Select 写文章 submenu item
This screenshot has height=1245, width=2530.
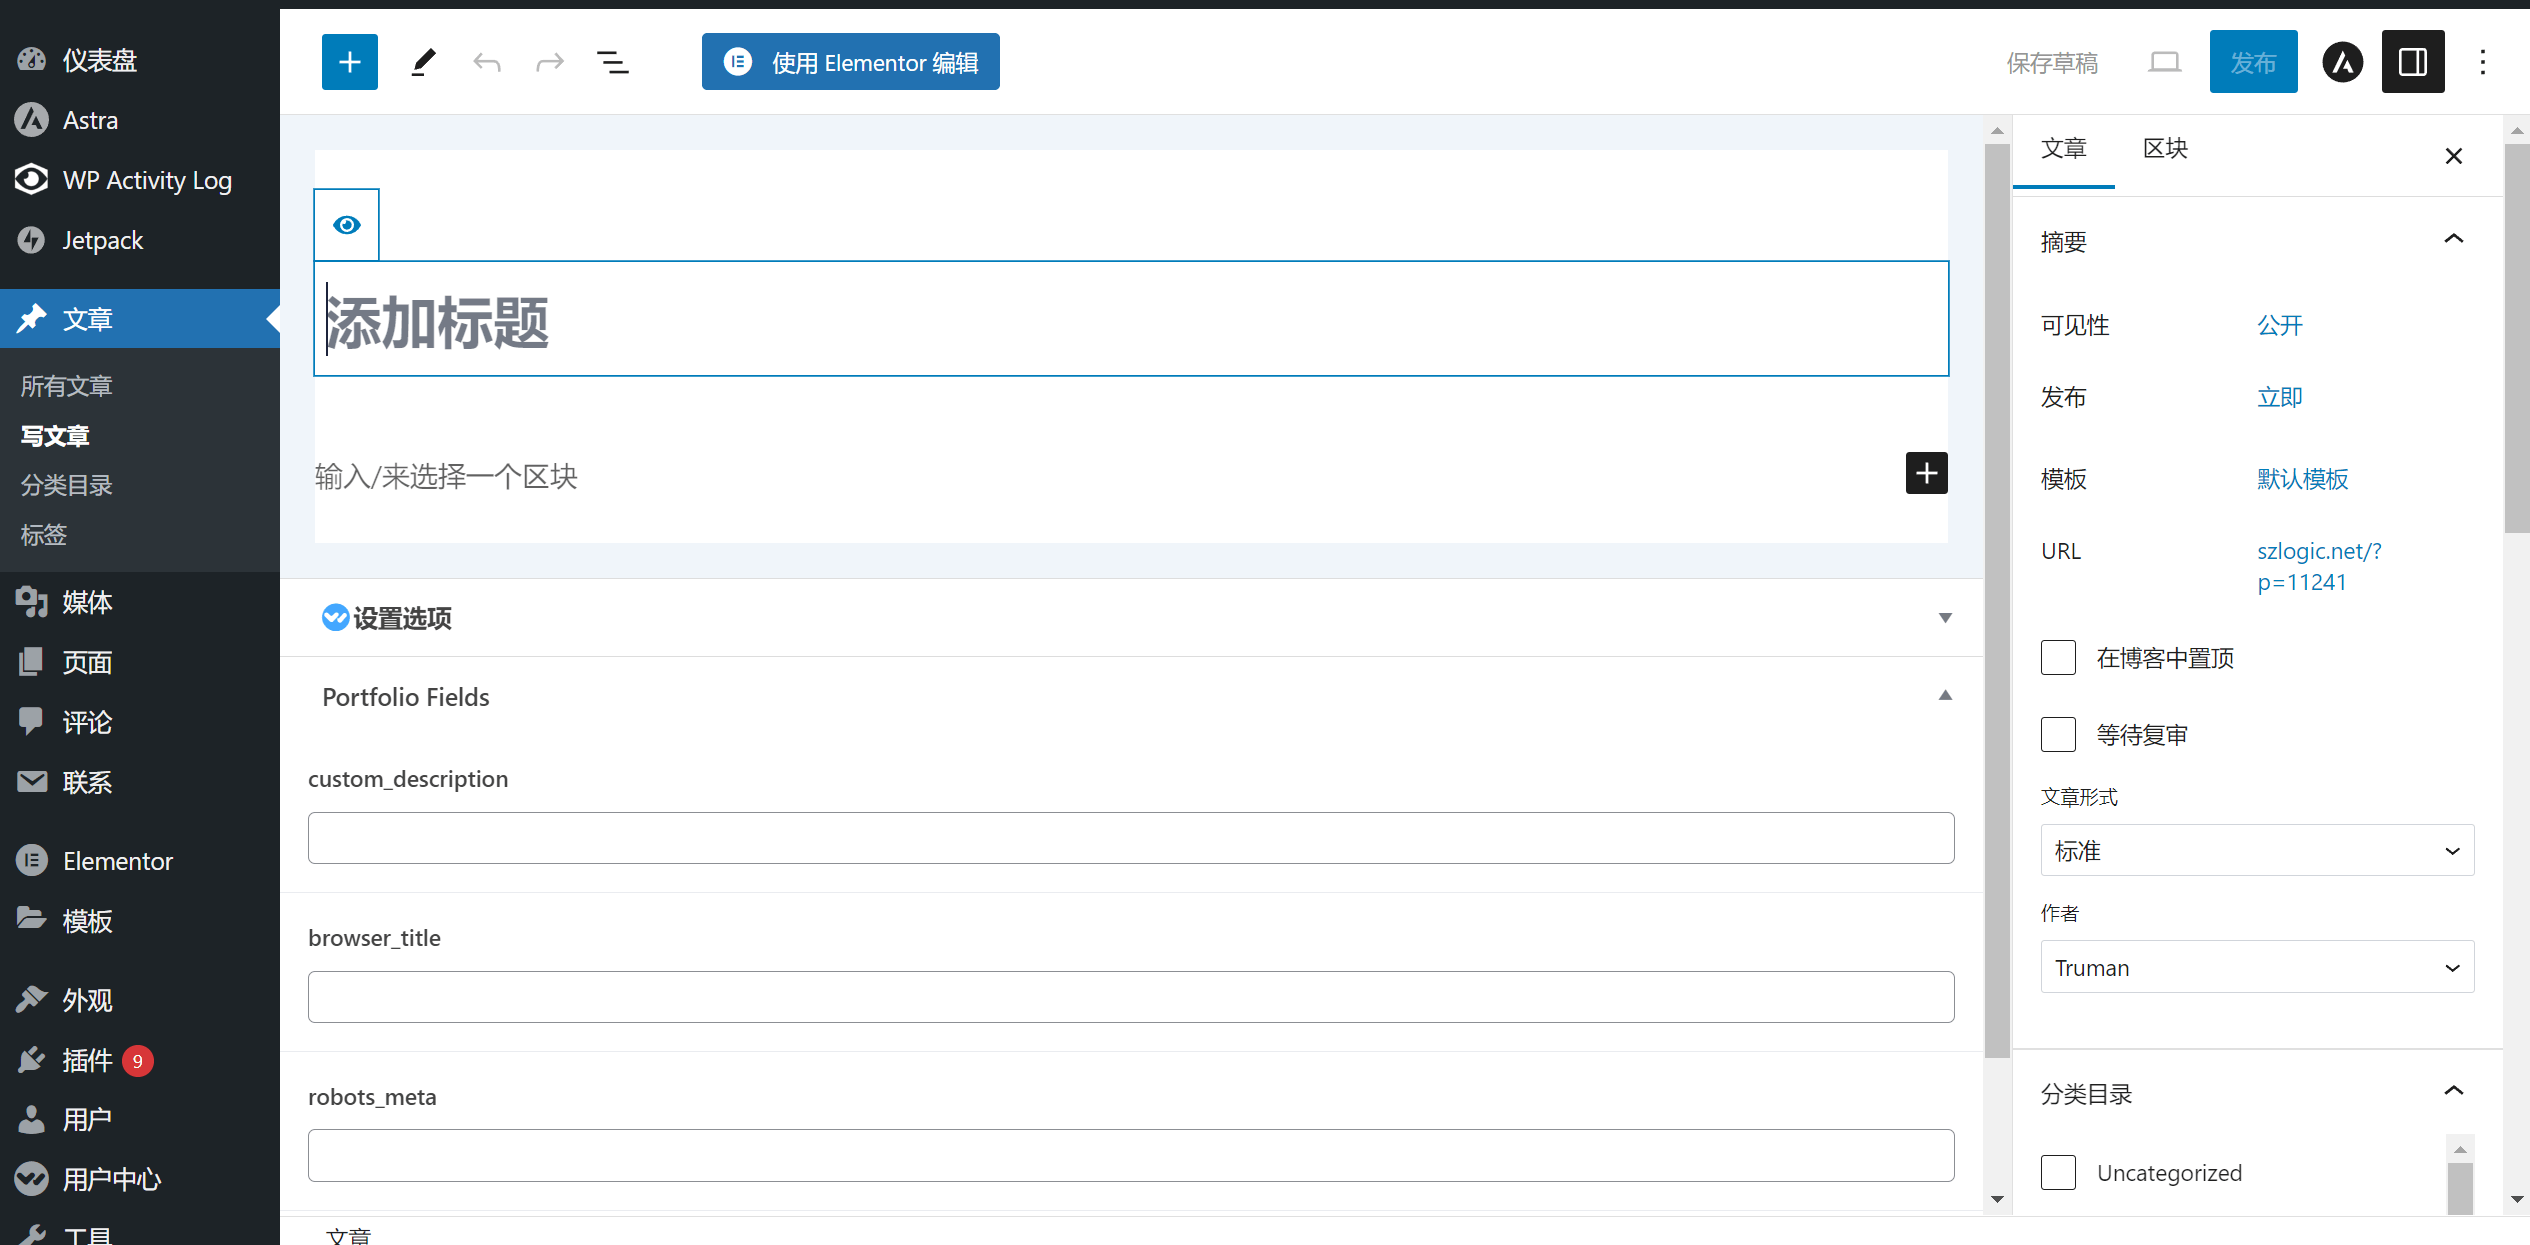click(x=55, y=436)
